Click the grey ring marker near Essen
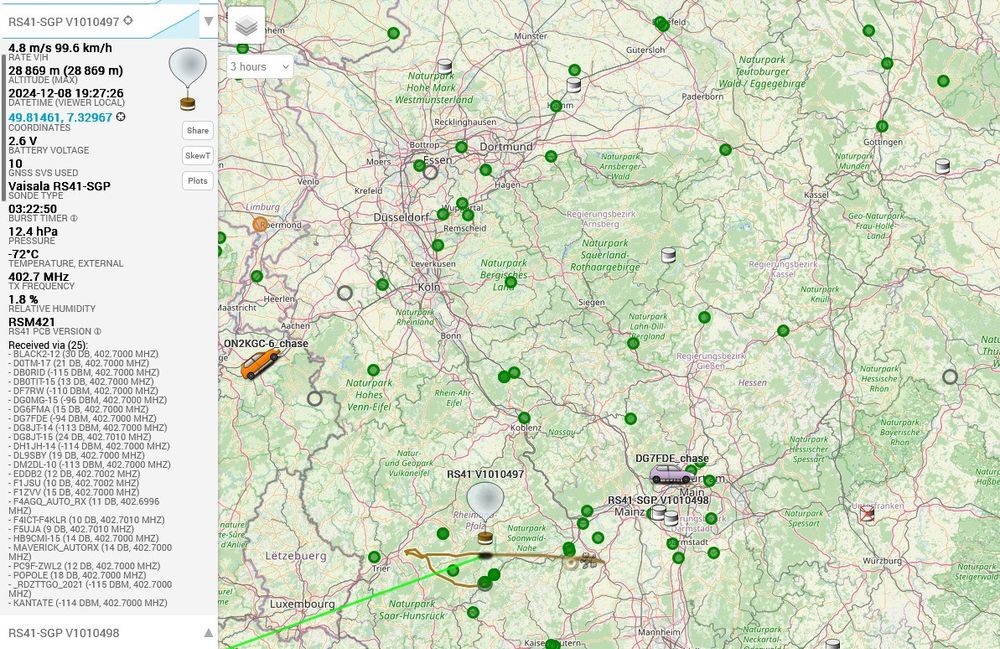Image resolution: width=1000 pixels, height=649 pixels. pyautogui.click(x=430, y=172)
